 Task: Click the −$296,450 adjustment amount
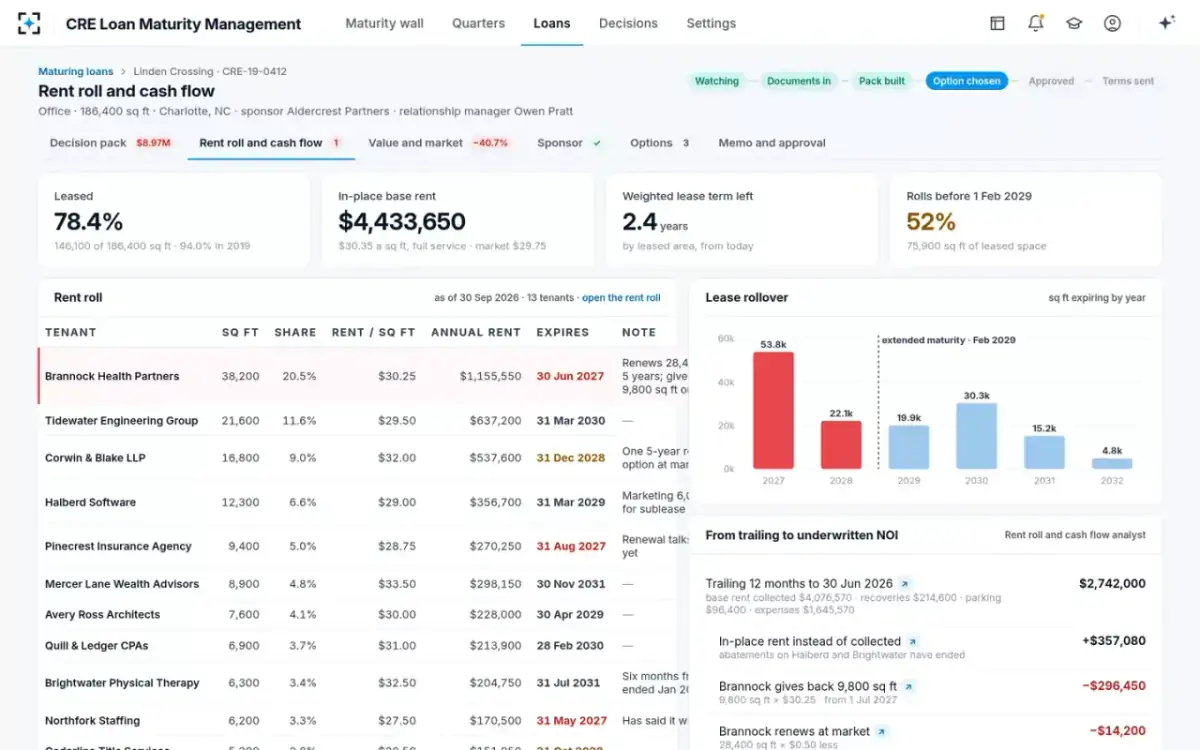1114,686
